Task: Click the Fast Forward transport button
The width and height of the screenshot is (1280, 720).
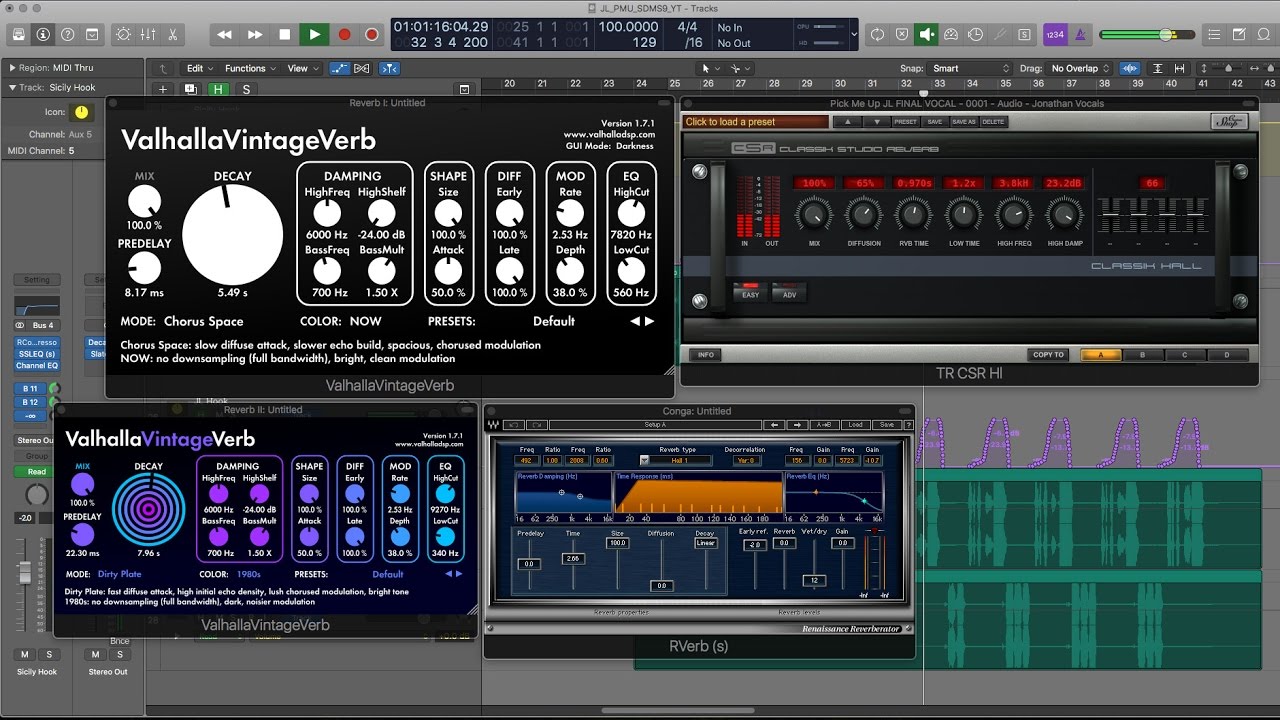Action: click(x=255, y=34)
